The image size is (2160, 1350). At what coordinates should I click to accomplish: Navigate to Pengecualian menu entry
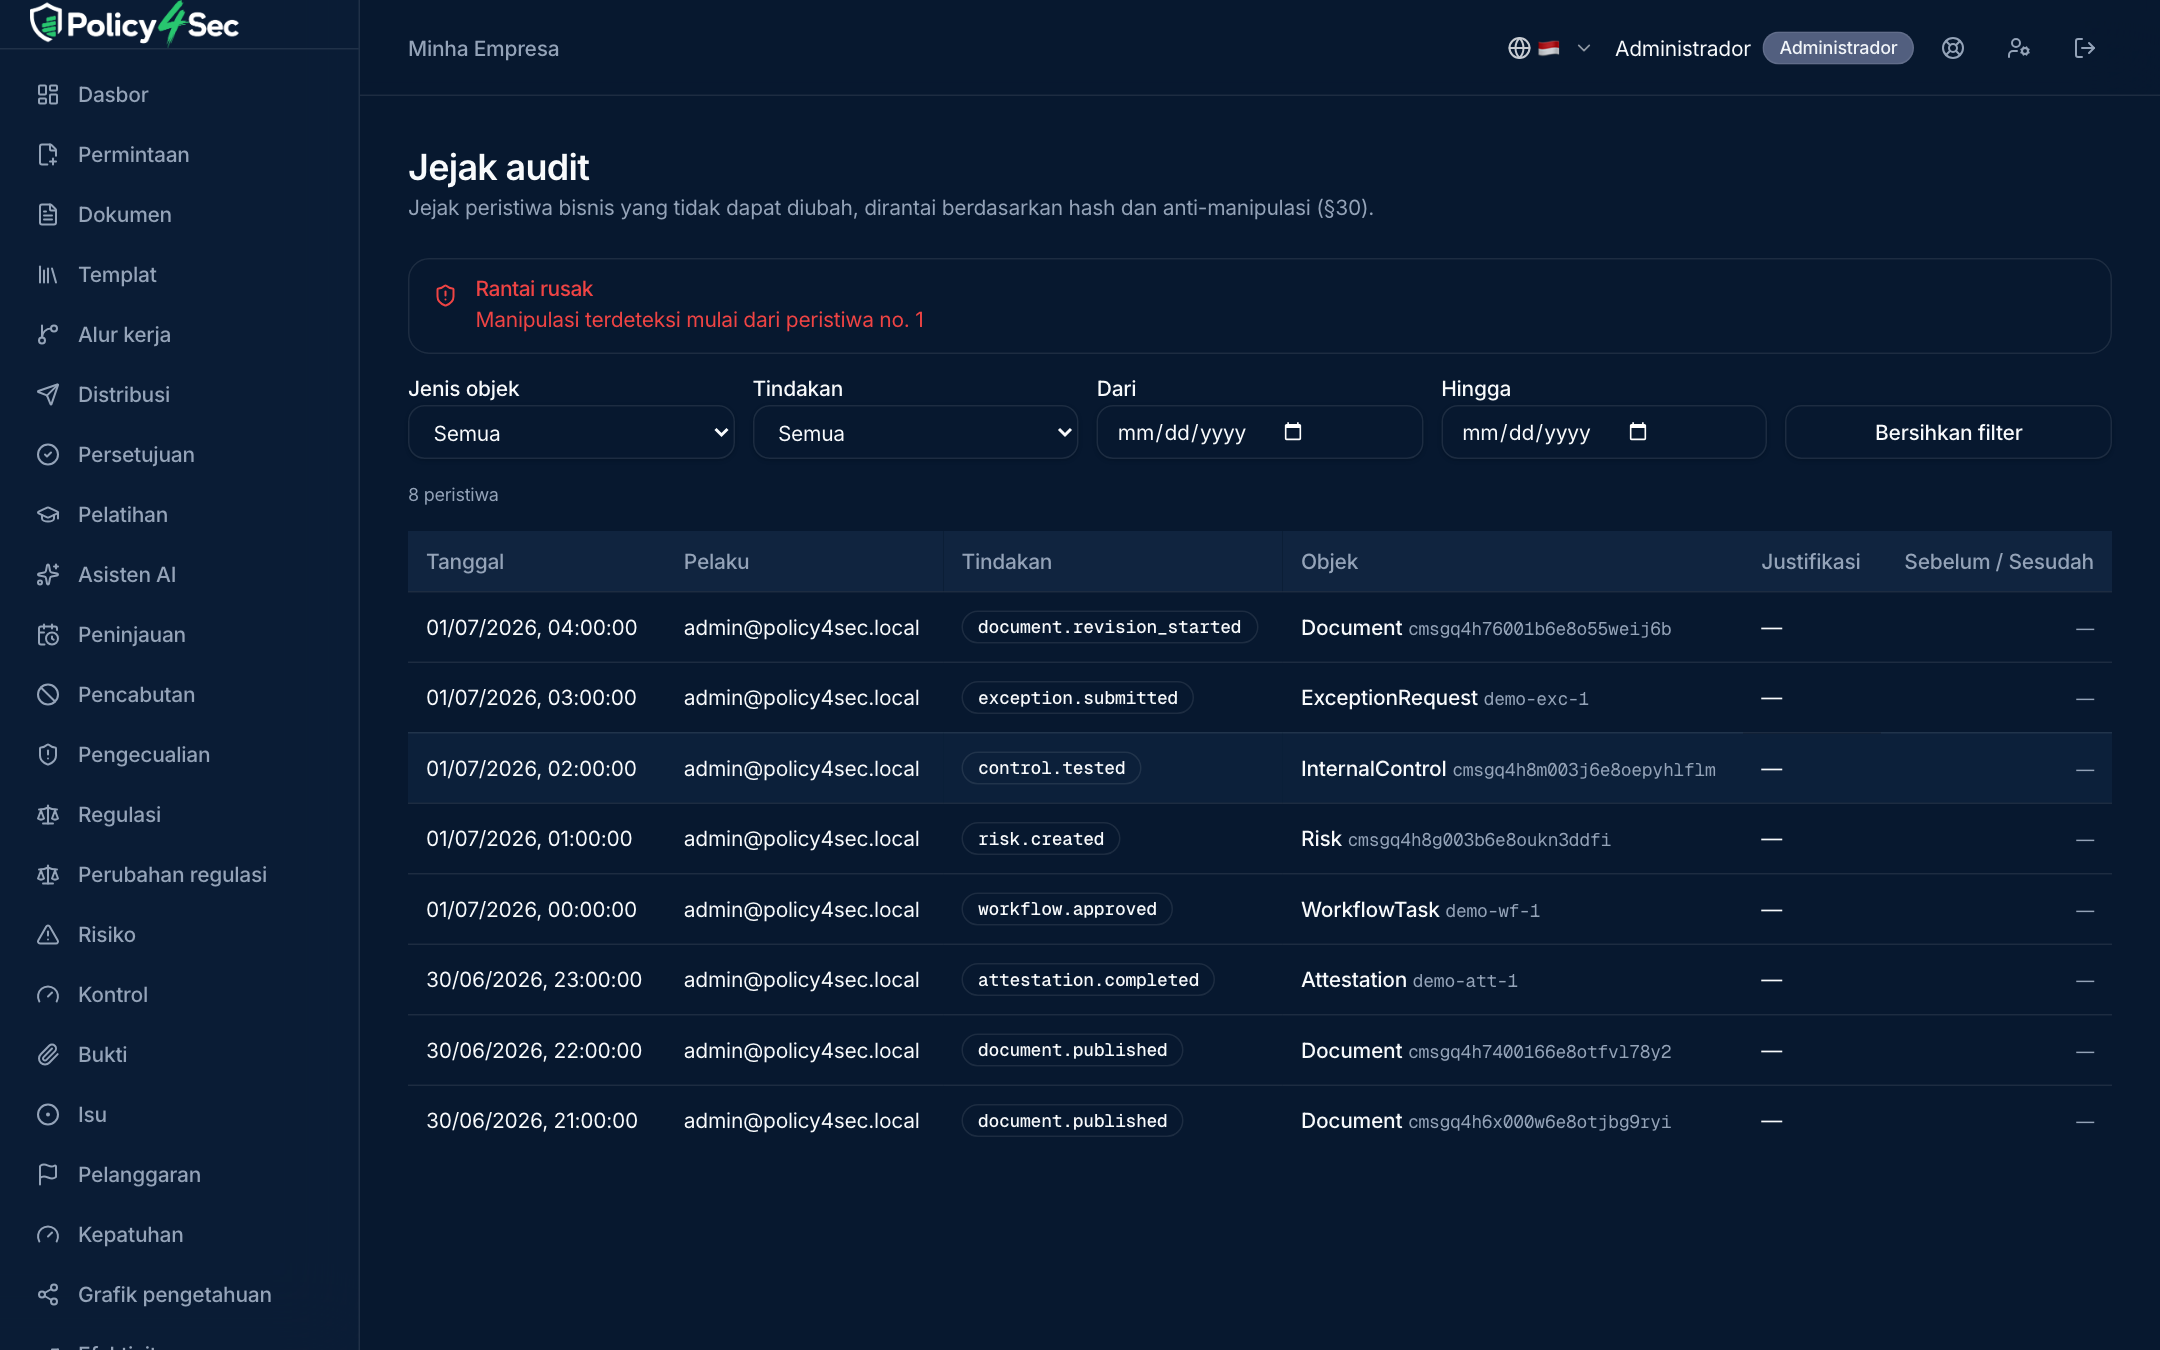pyautogui.click(x=180, y=755)
